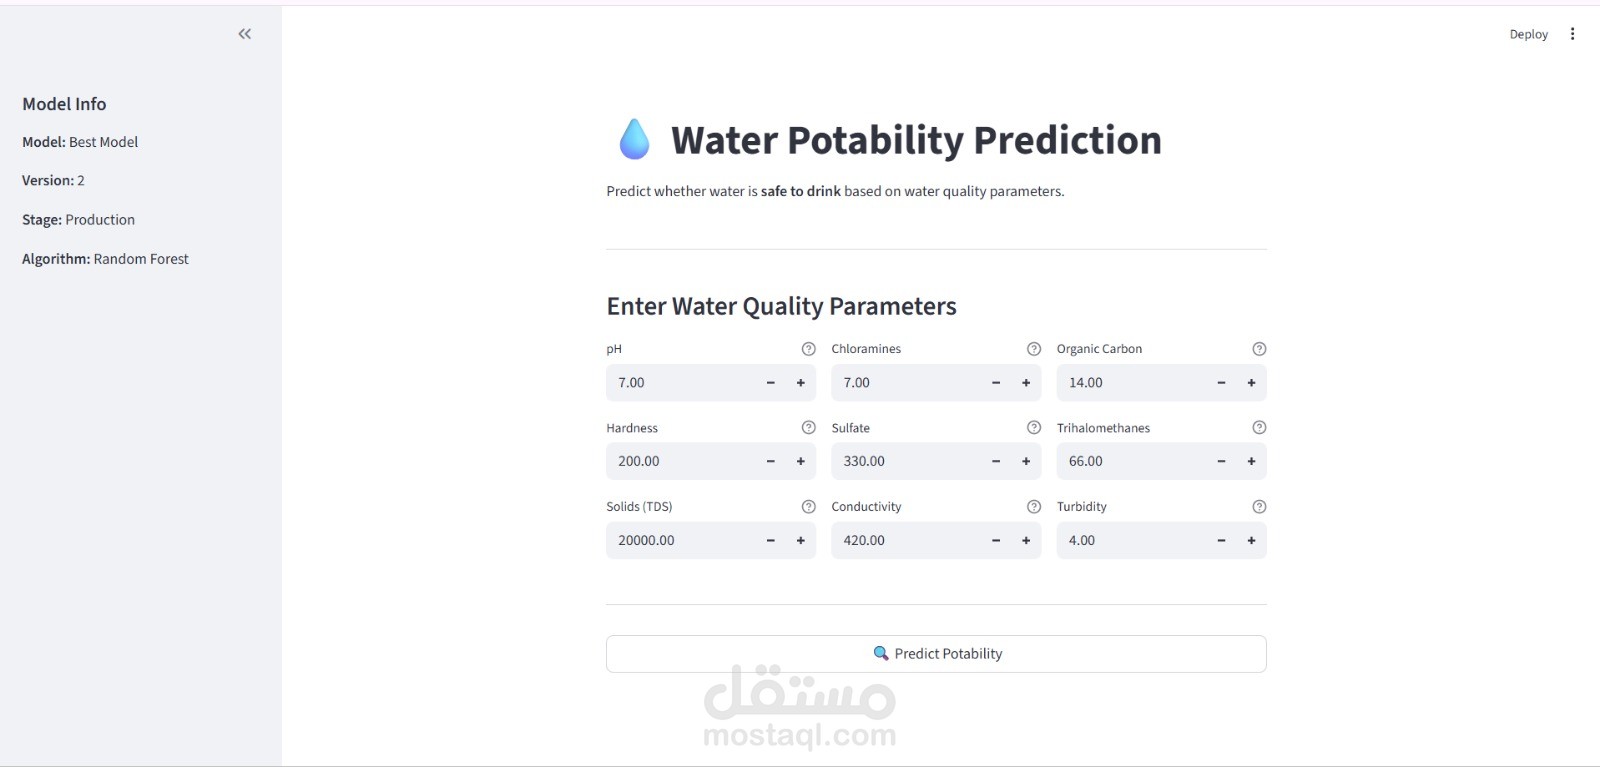Open the Sulfate help tooltip icon
Screen dimensions: 1600x767
pos(1033,427)
